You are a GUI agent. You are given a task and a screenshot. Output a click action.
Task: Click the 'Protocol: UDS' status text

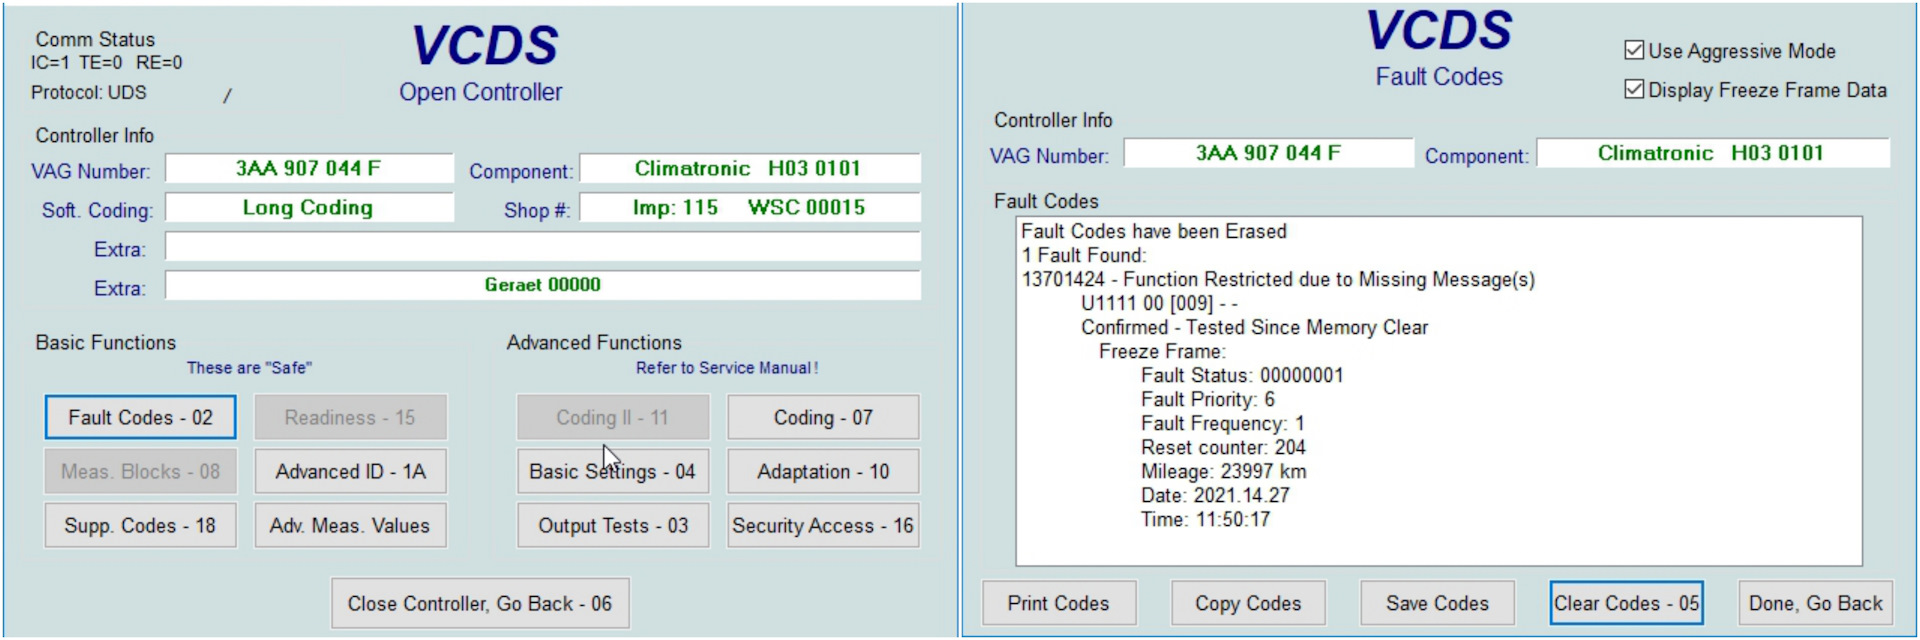tap(88, 92)
